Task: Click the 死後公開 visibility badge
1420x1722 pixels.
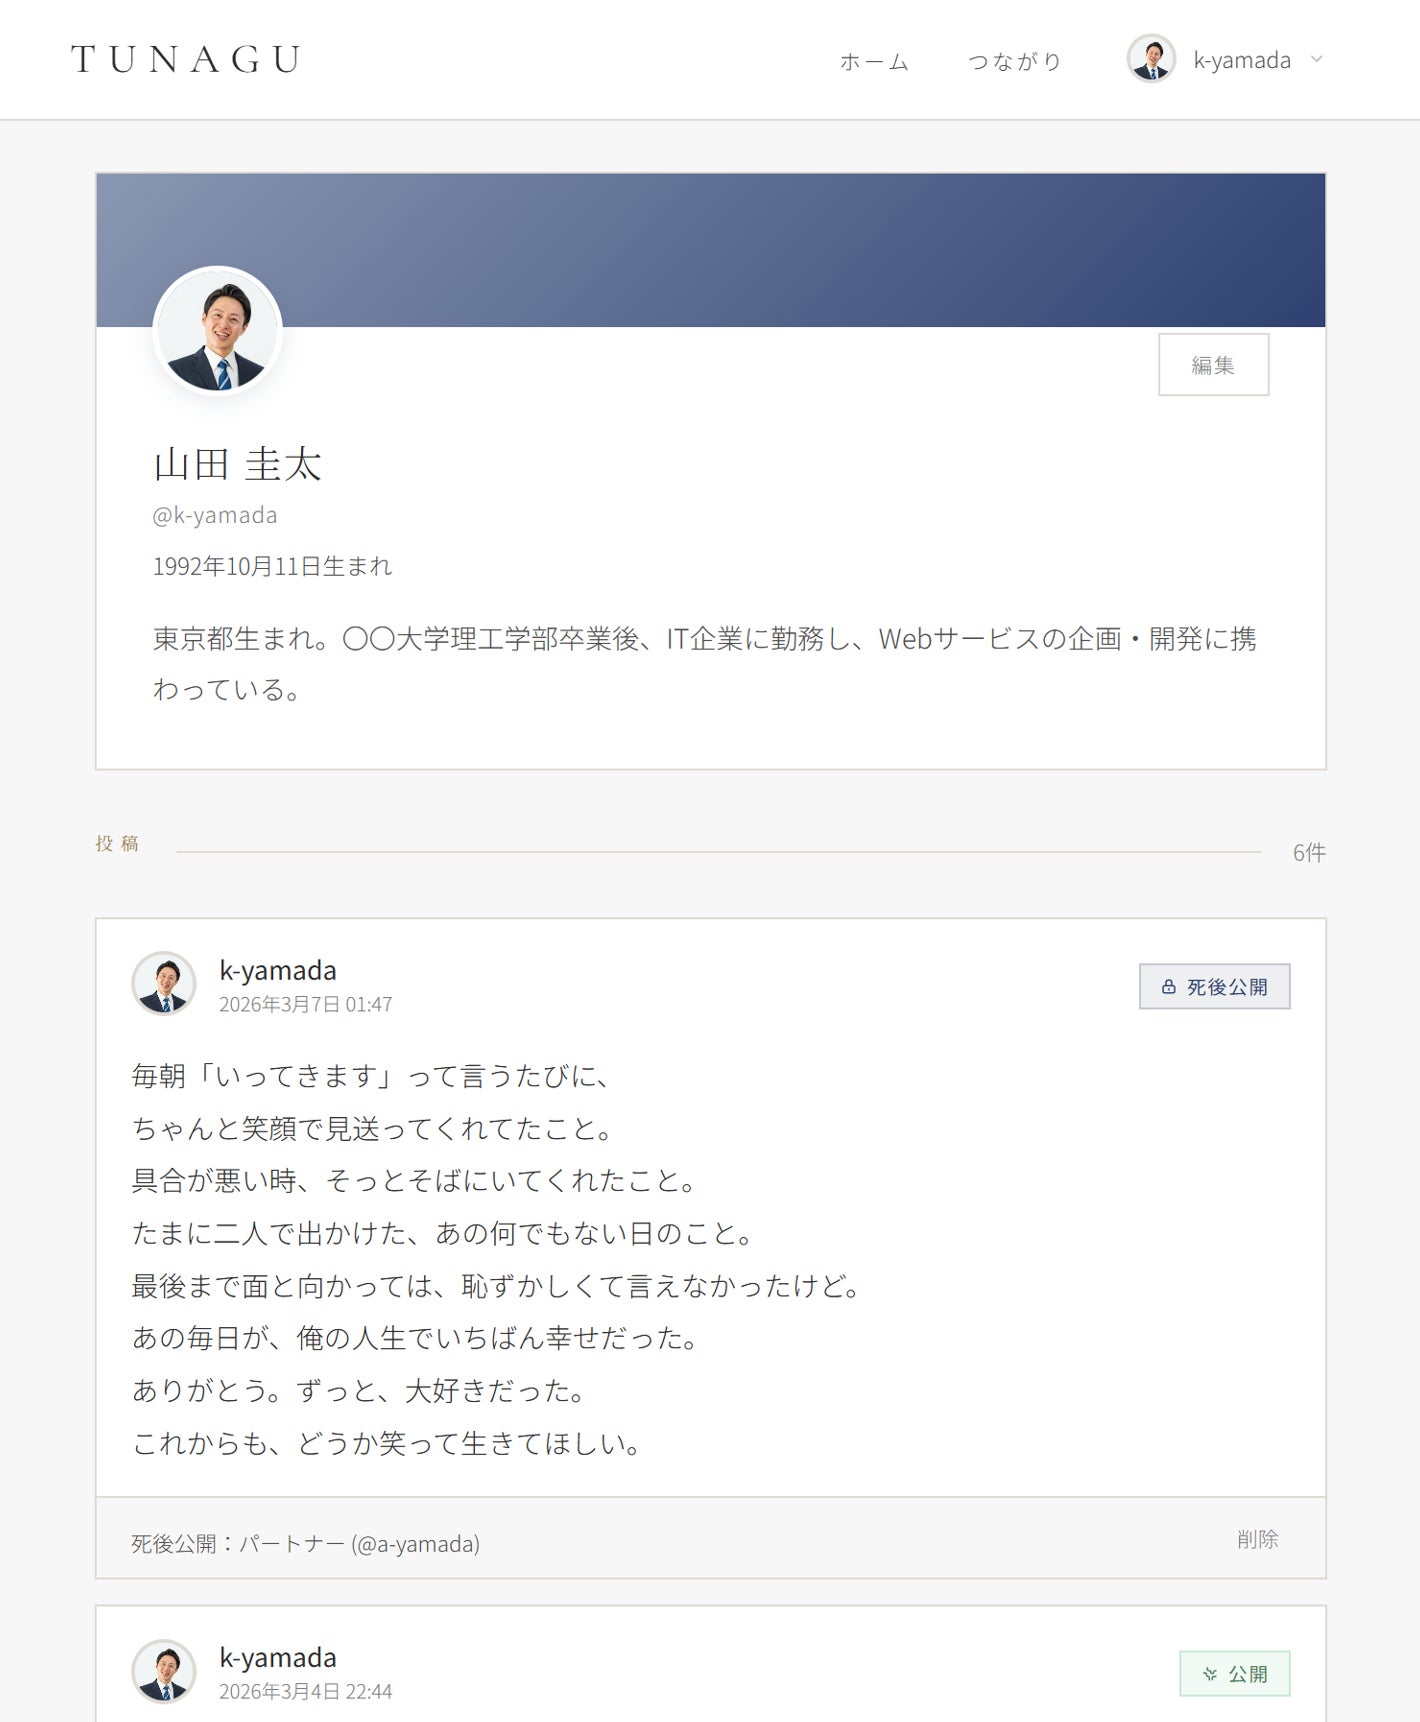Action: (1214, 986)
